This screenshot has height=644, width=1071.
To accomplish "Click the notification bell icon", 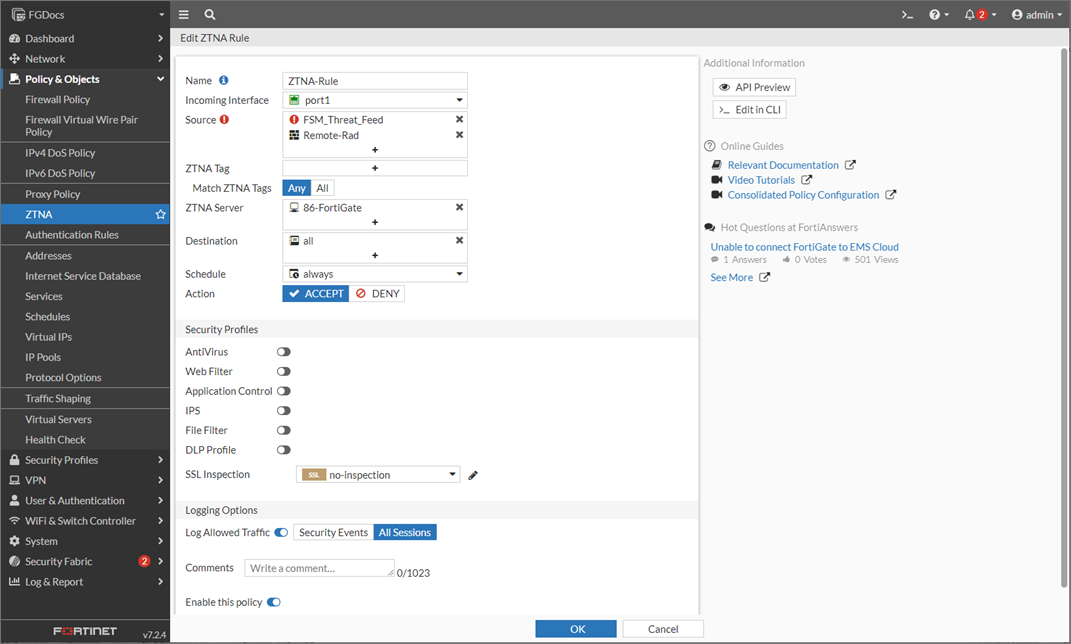I will tap(968, 14).
